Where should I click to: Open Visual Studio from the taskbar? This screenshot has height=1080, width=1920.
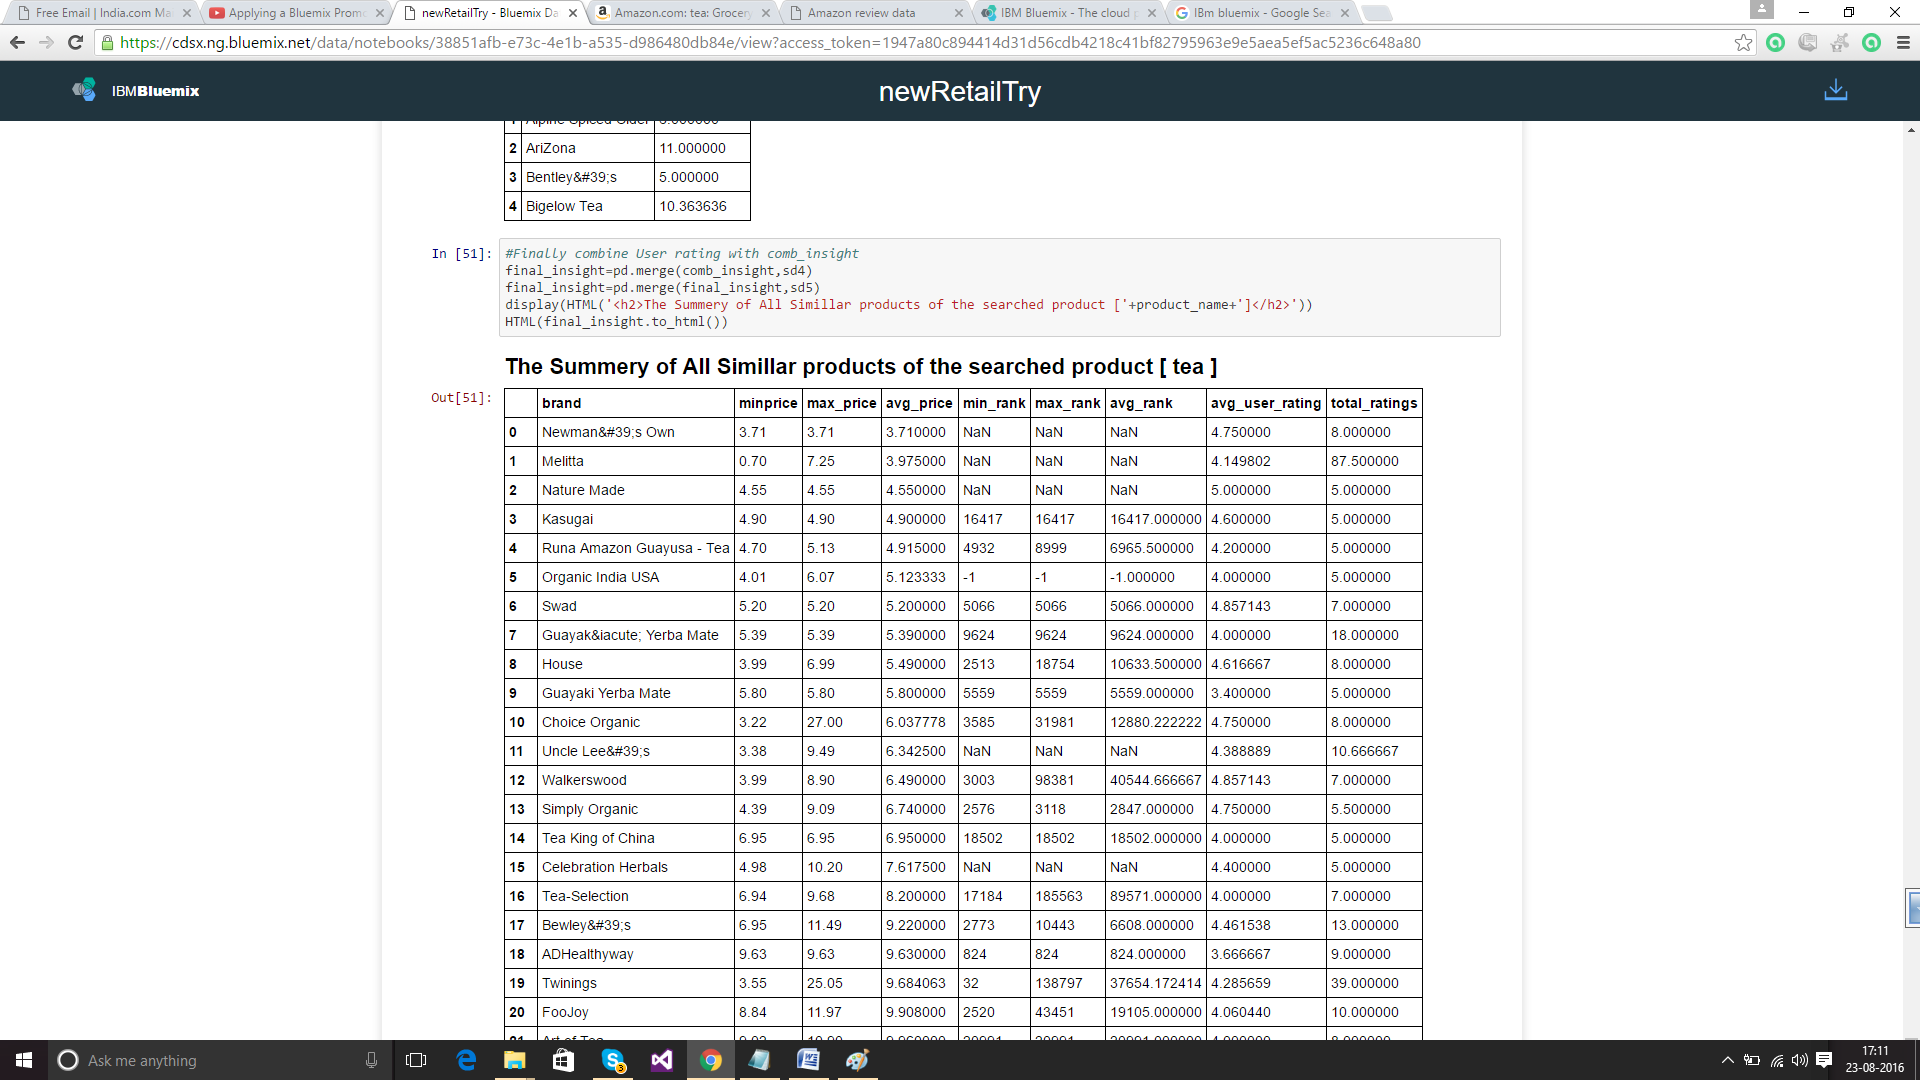662,1060
